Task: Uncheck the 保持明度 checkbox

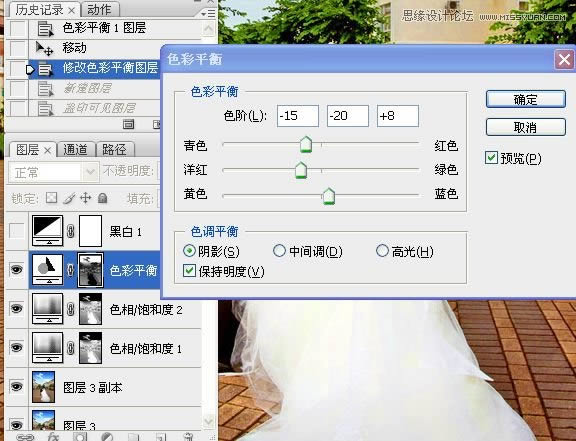Action: [189, 270]
